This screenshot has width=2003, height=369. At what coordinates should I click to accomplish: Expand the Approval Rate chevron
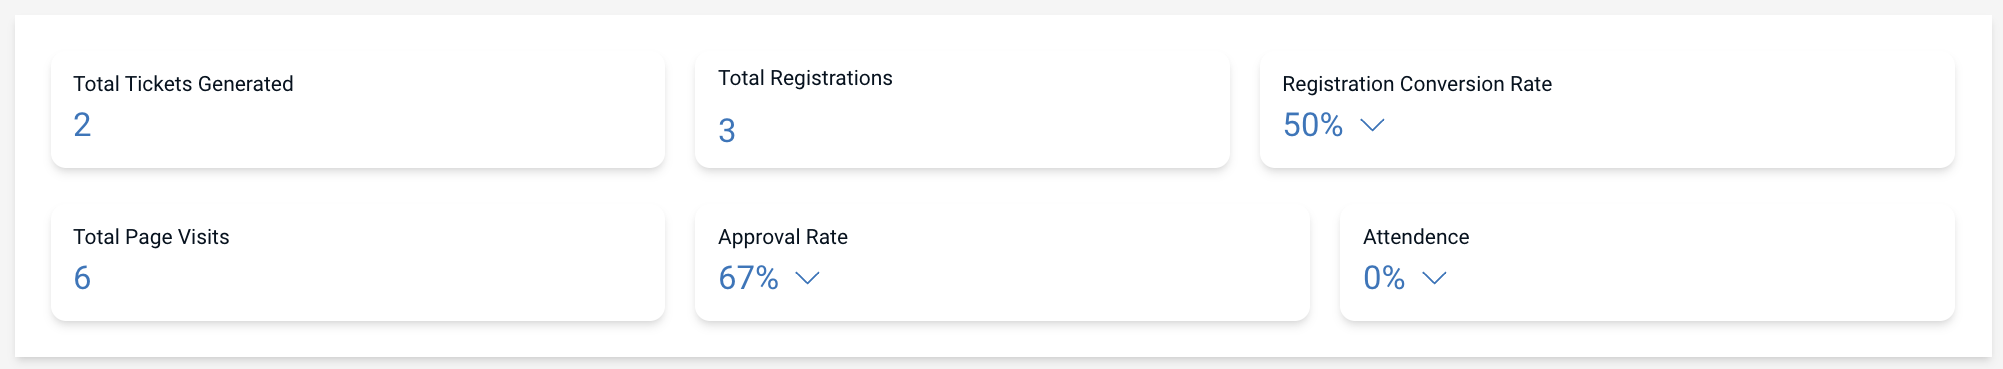pos(807,278)
